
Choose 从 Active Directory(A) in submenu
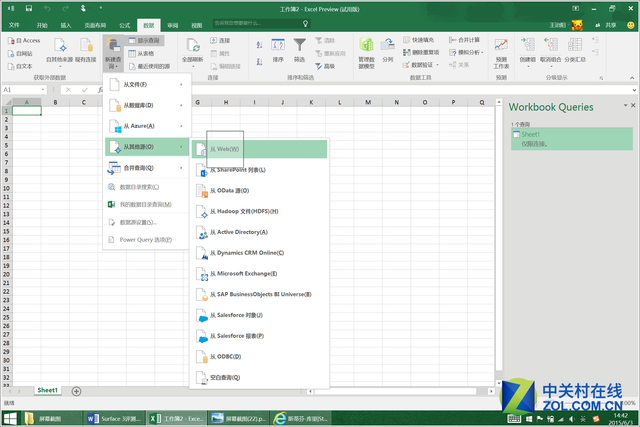[x=260, y=232]
